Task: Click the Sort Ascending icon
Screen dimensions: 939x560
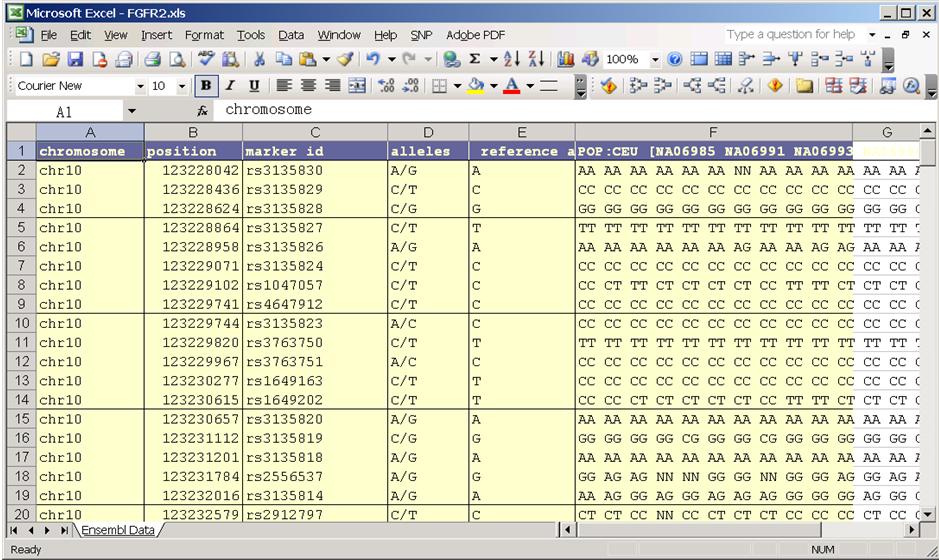Action: [x=511, y=60]
